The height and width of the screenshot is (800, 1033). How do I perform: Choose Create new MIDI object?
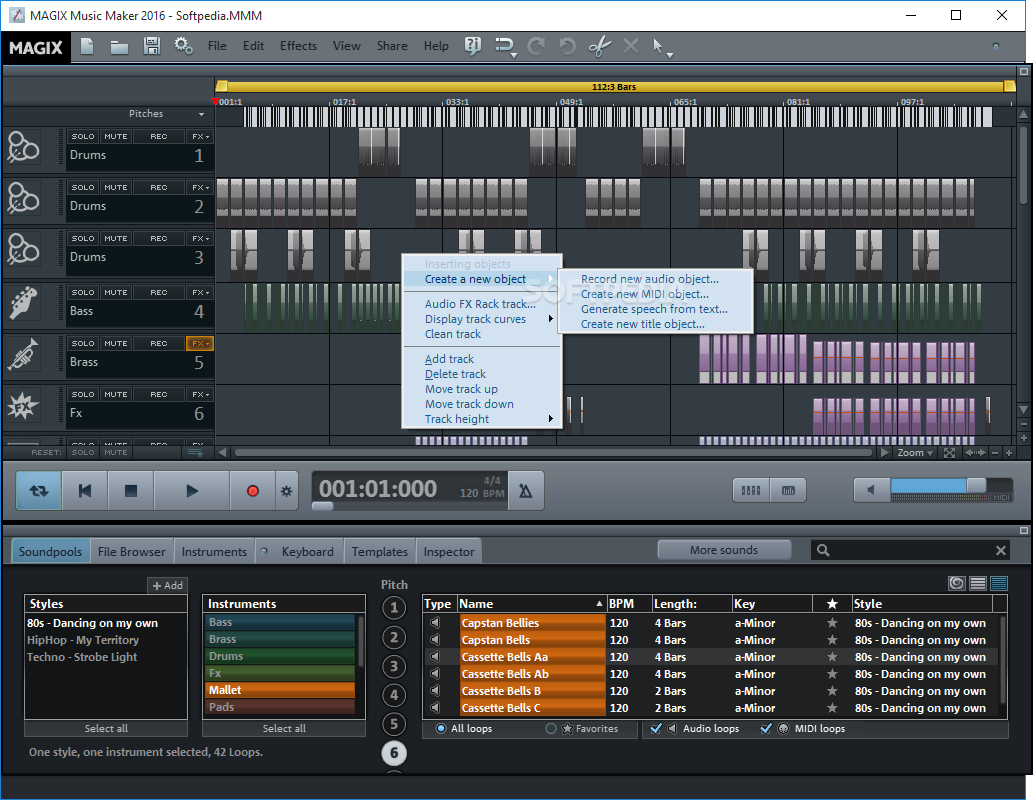[645, 294]
